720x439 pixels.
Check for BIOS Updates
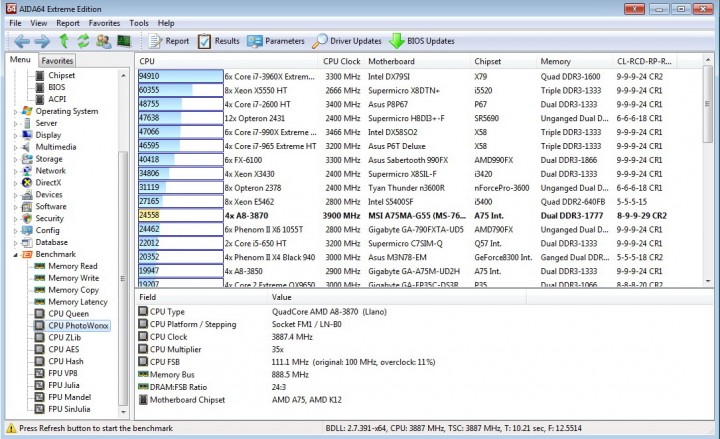click(422, 41)
